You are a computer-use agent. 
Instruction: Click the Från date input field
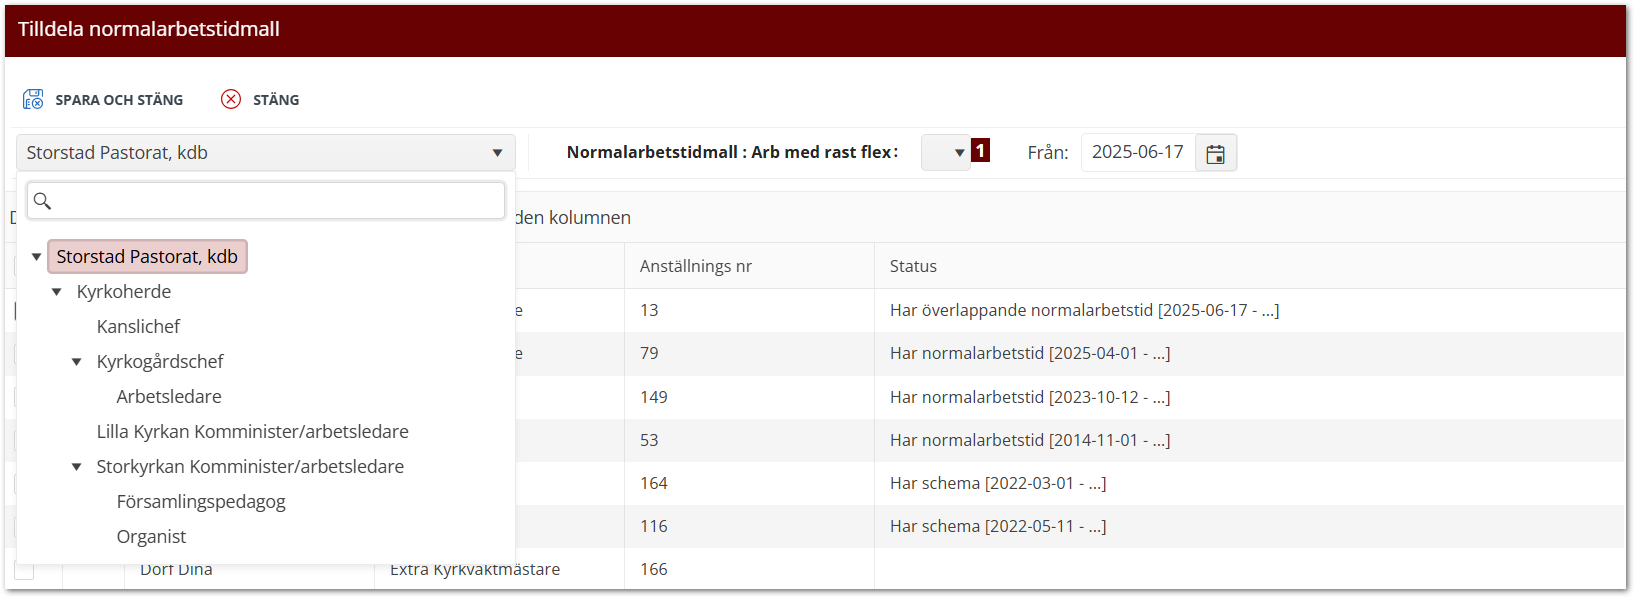[1138, 153]
